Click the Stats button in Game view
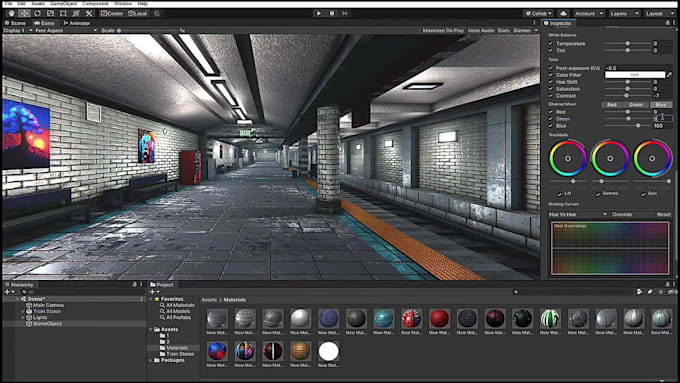Screen dimensions: 680x383 click(503, 30)
